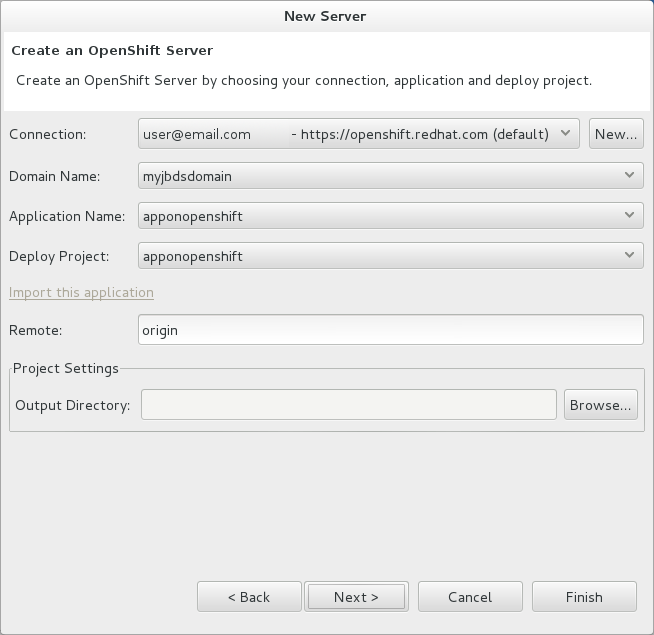
Task: Click the New... connection button
Action: pos(616,134)
